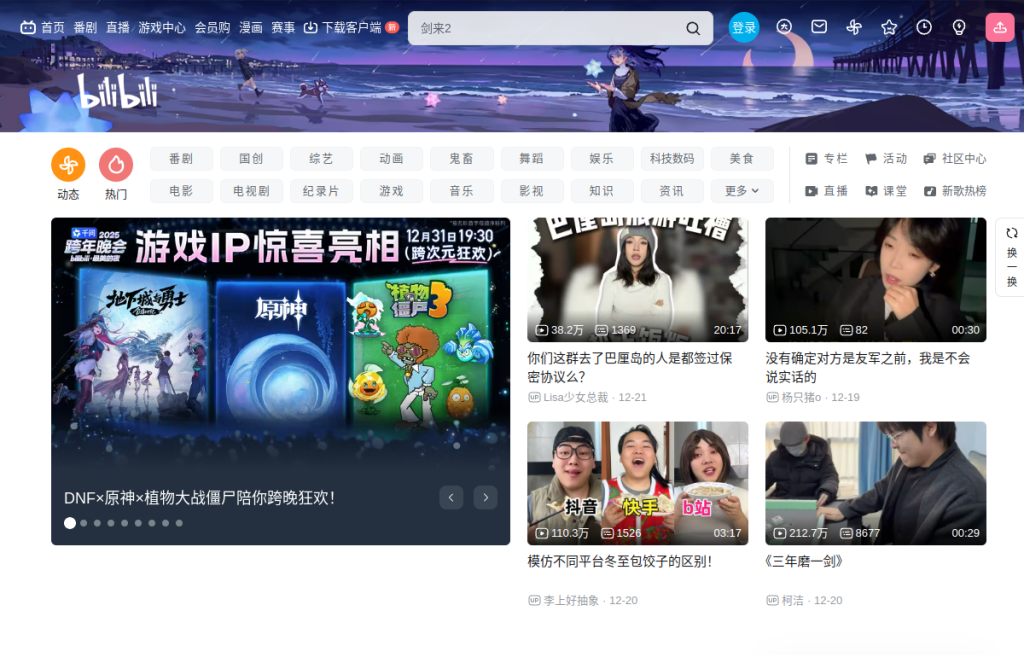This screenshot has height=655, width=1024.
Task: Open the 巴厘岛 video thumbnail
Action: 637,280
